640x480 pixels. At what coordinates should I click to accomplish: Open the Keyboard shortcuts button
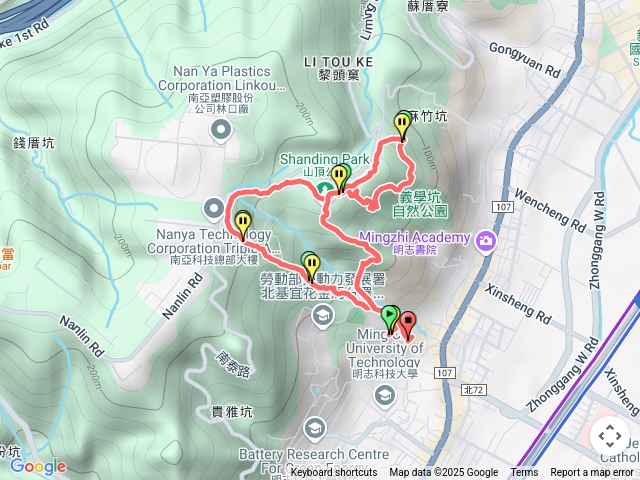point(334,473)
